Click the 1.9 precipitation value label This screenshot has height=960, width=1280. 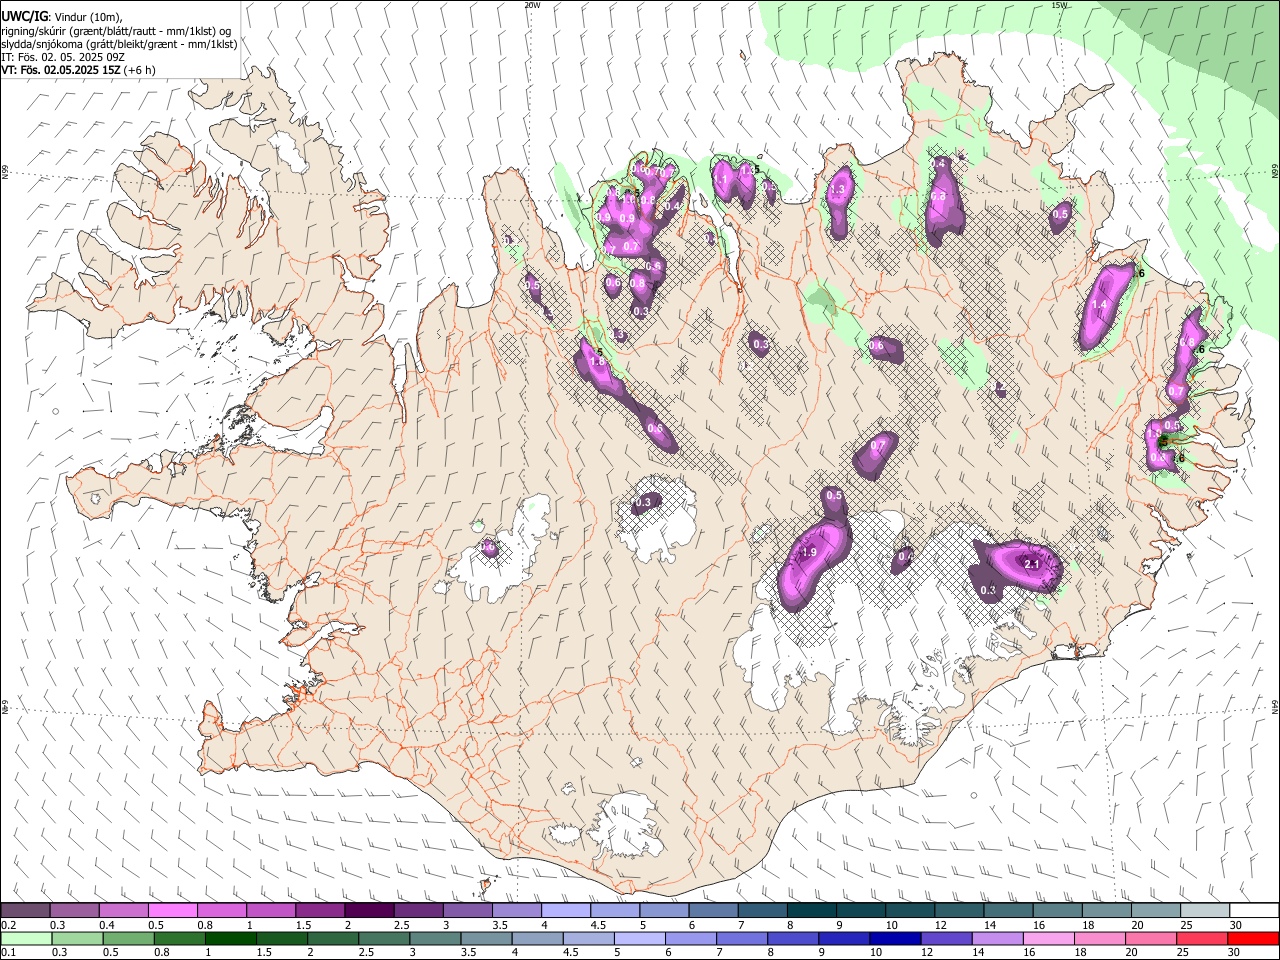click(x=809, y=552)
